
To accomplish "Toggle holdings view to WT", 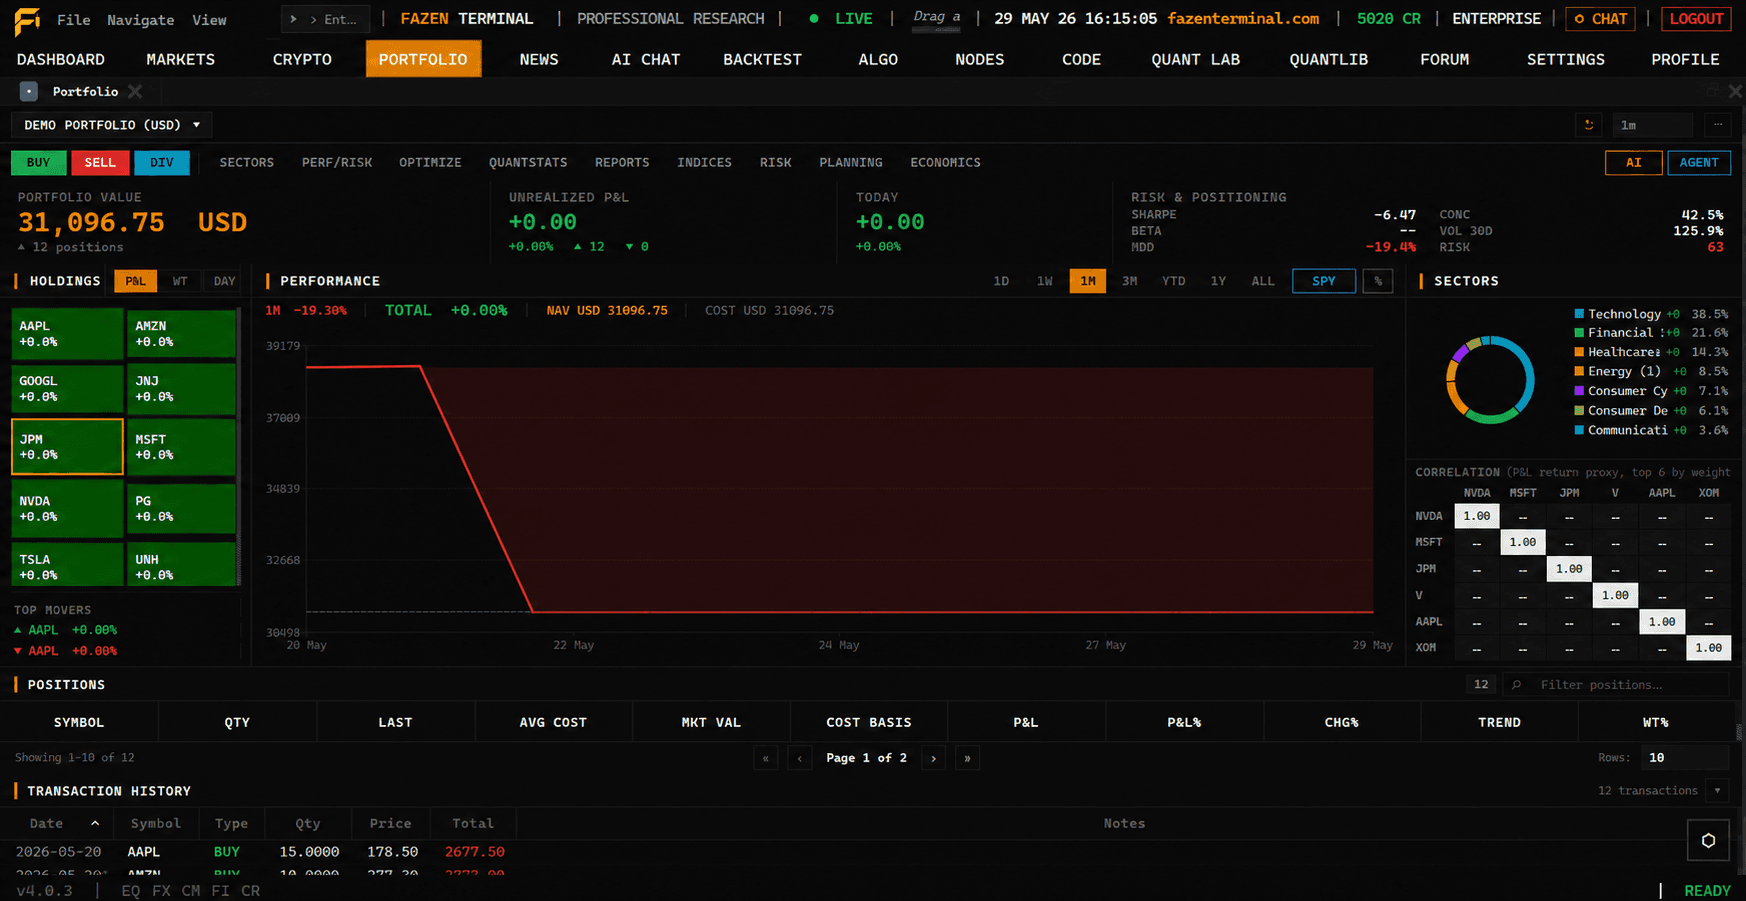I will coord(180,281).
